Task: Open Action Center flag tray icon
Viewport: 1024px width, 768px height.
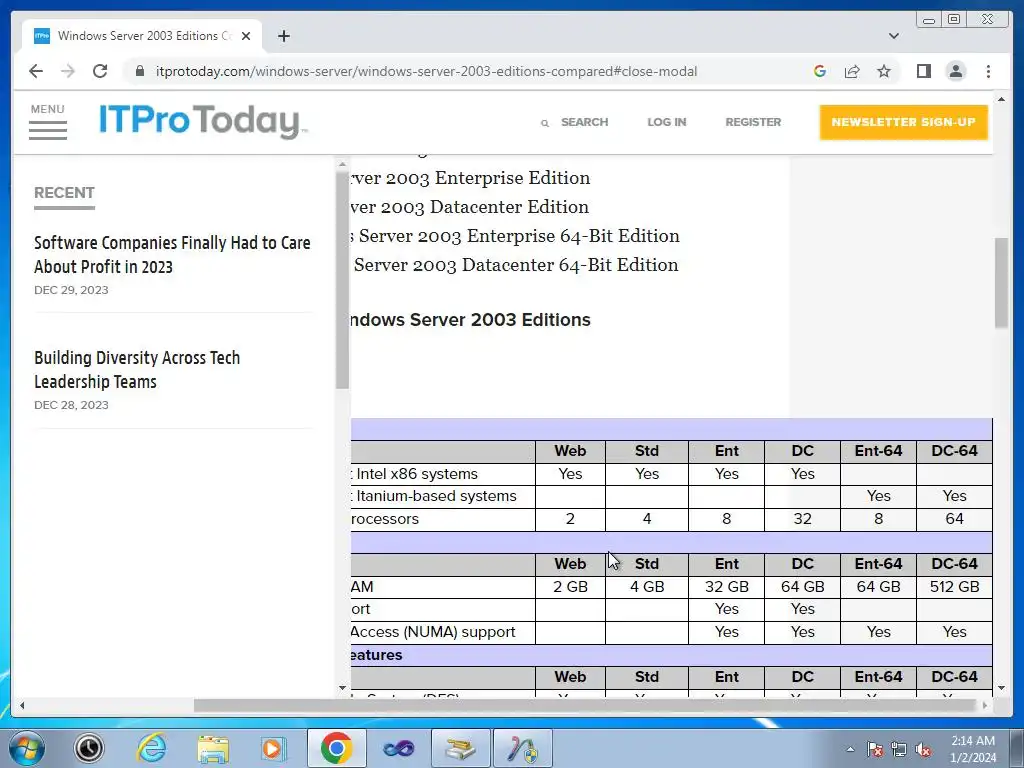Action: tap(875, 749)
